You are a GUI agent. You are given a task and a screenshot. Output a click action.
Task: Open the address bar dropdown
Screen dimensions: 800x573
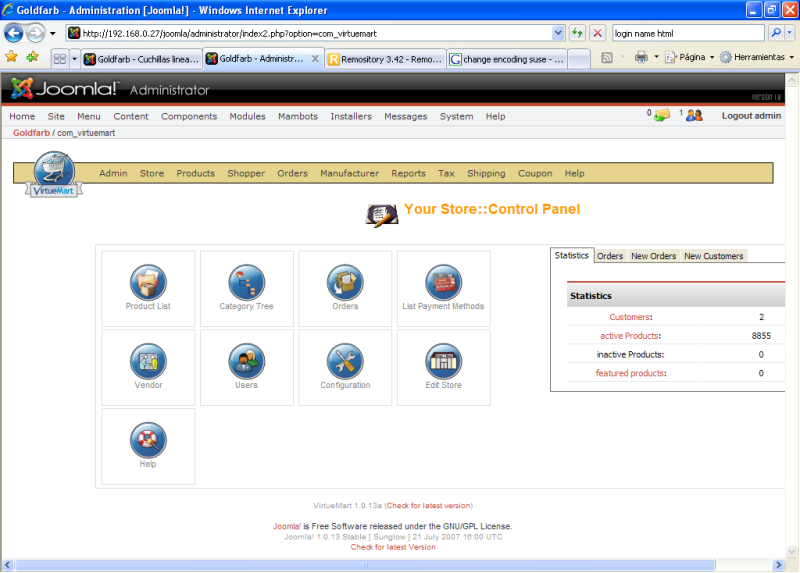coord(558,33)
